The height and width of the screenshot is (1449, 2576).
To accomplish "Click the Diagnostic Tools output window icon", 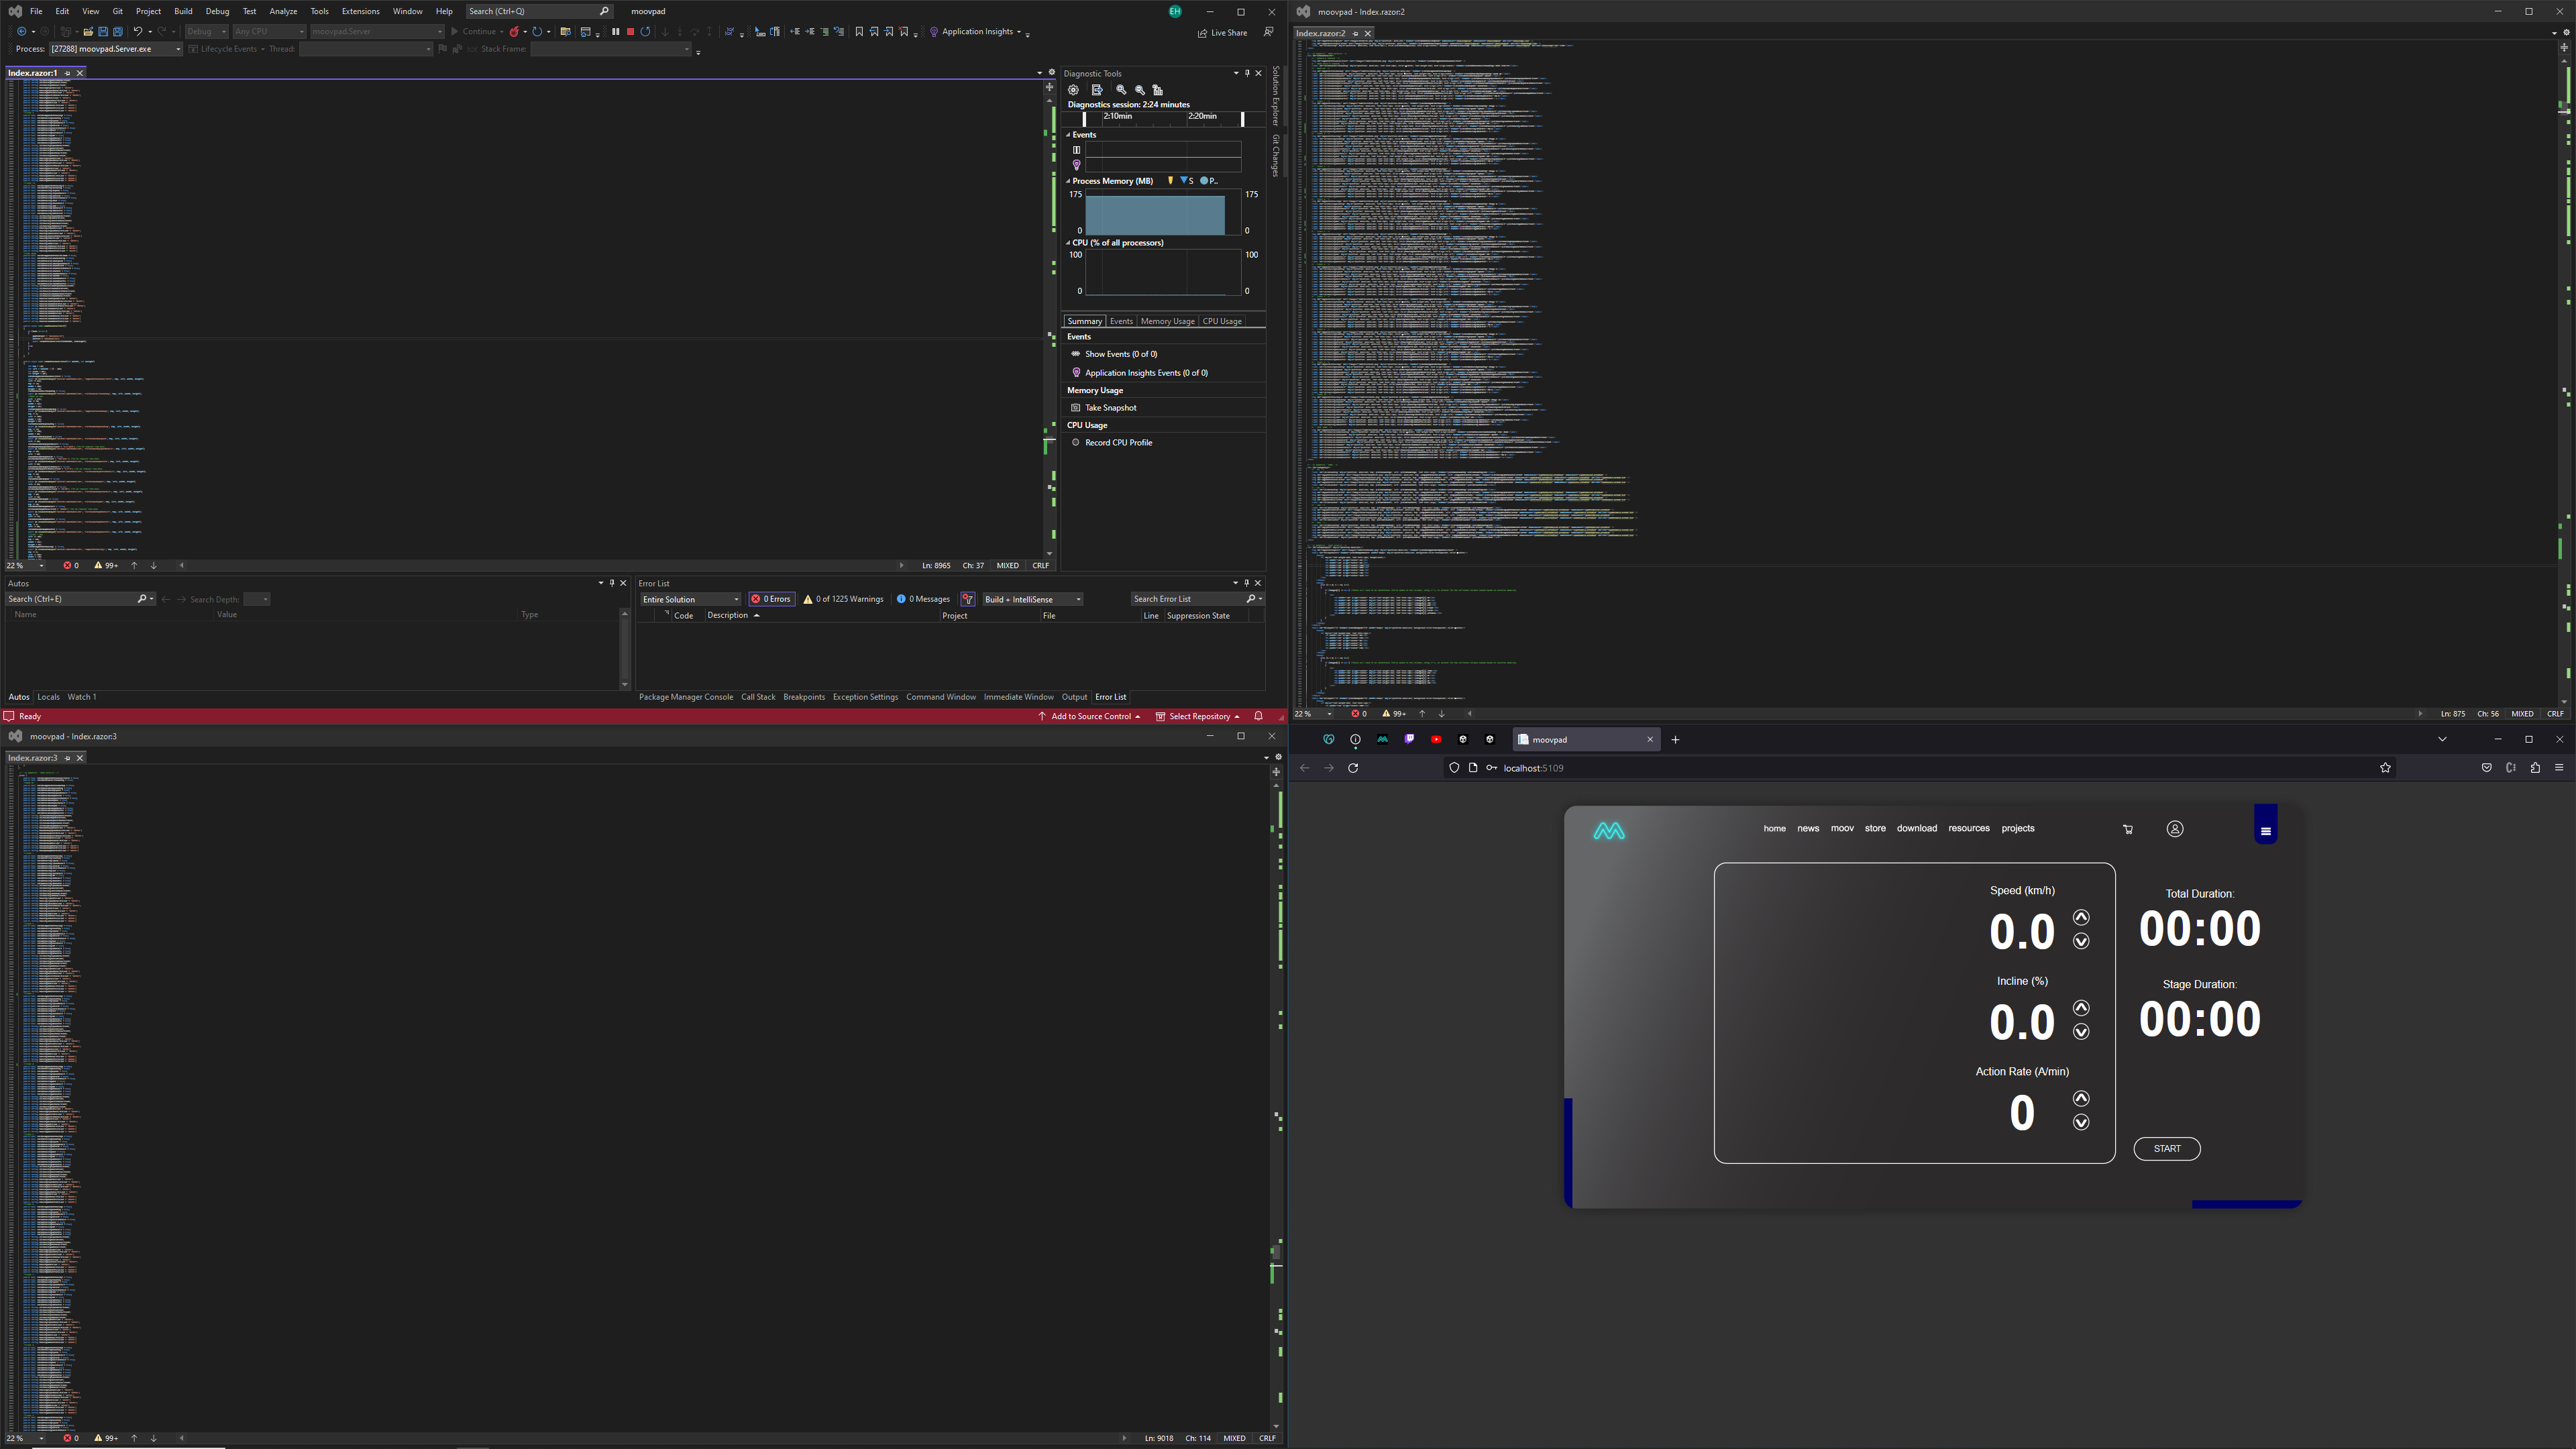I will point(1097,90).
